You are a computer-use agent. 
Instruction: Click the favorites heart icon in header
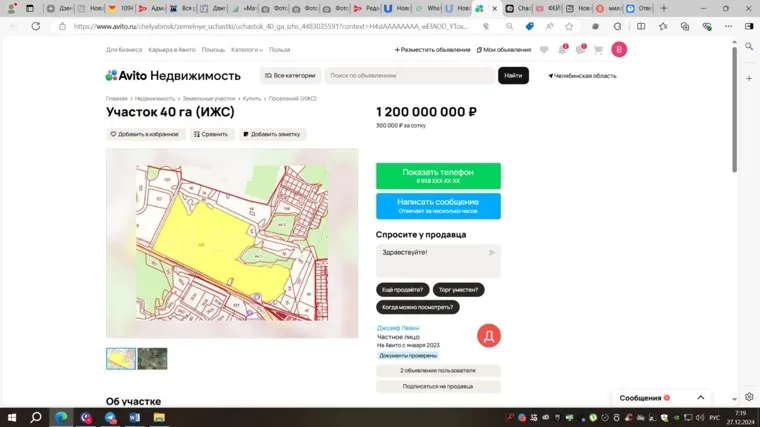point(544,49)
